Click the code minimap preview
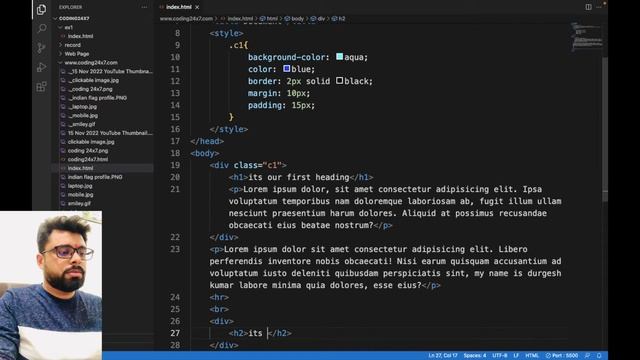 tap(586, 38)
